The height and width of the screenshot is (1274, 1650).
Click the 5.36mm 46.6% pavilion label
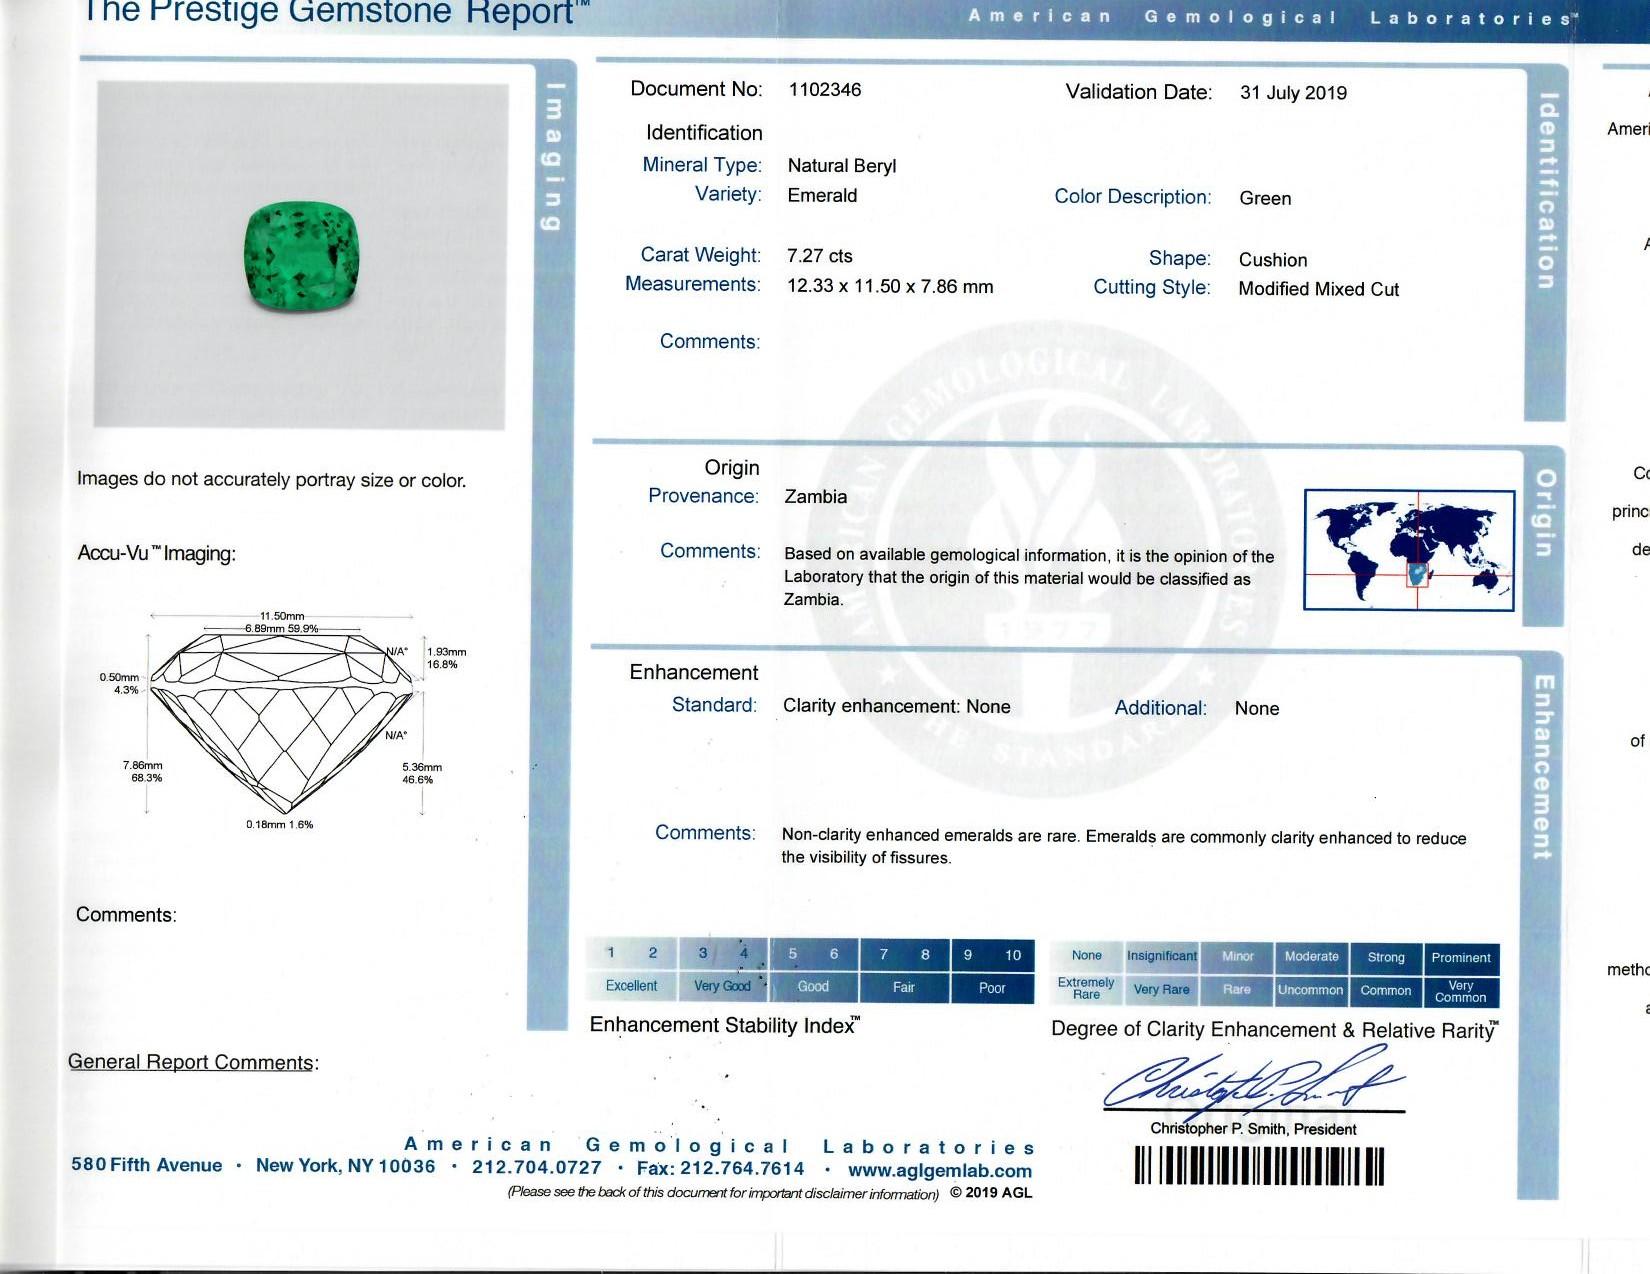[421, 773]
